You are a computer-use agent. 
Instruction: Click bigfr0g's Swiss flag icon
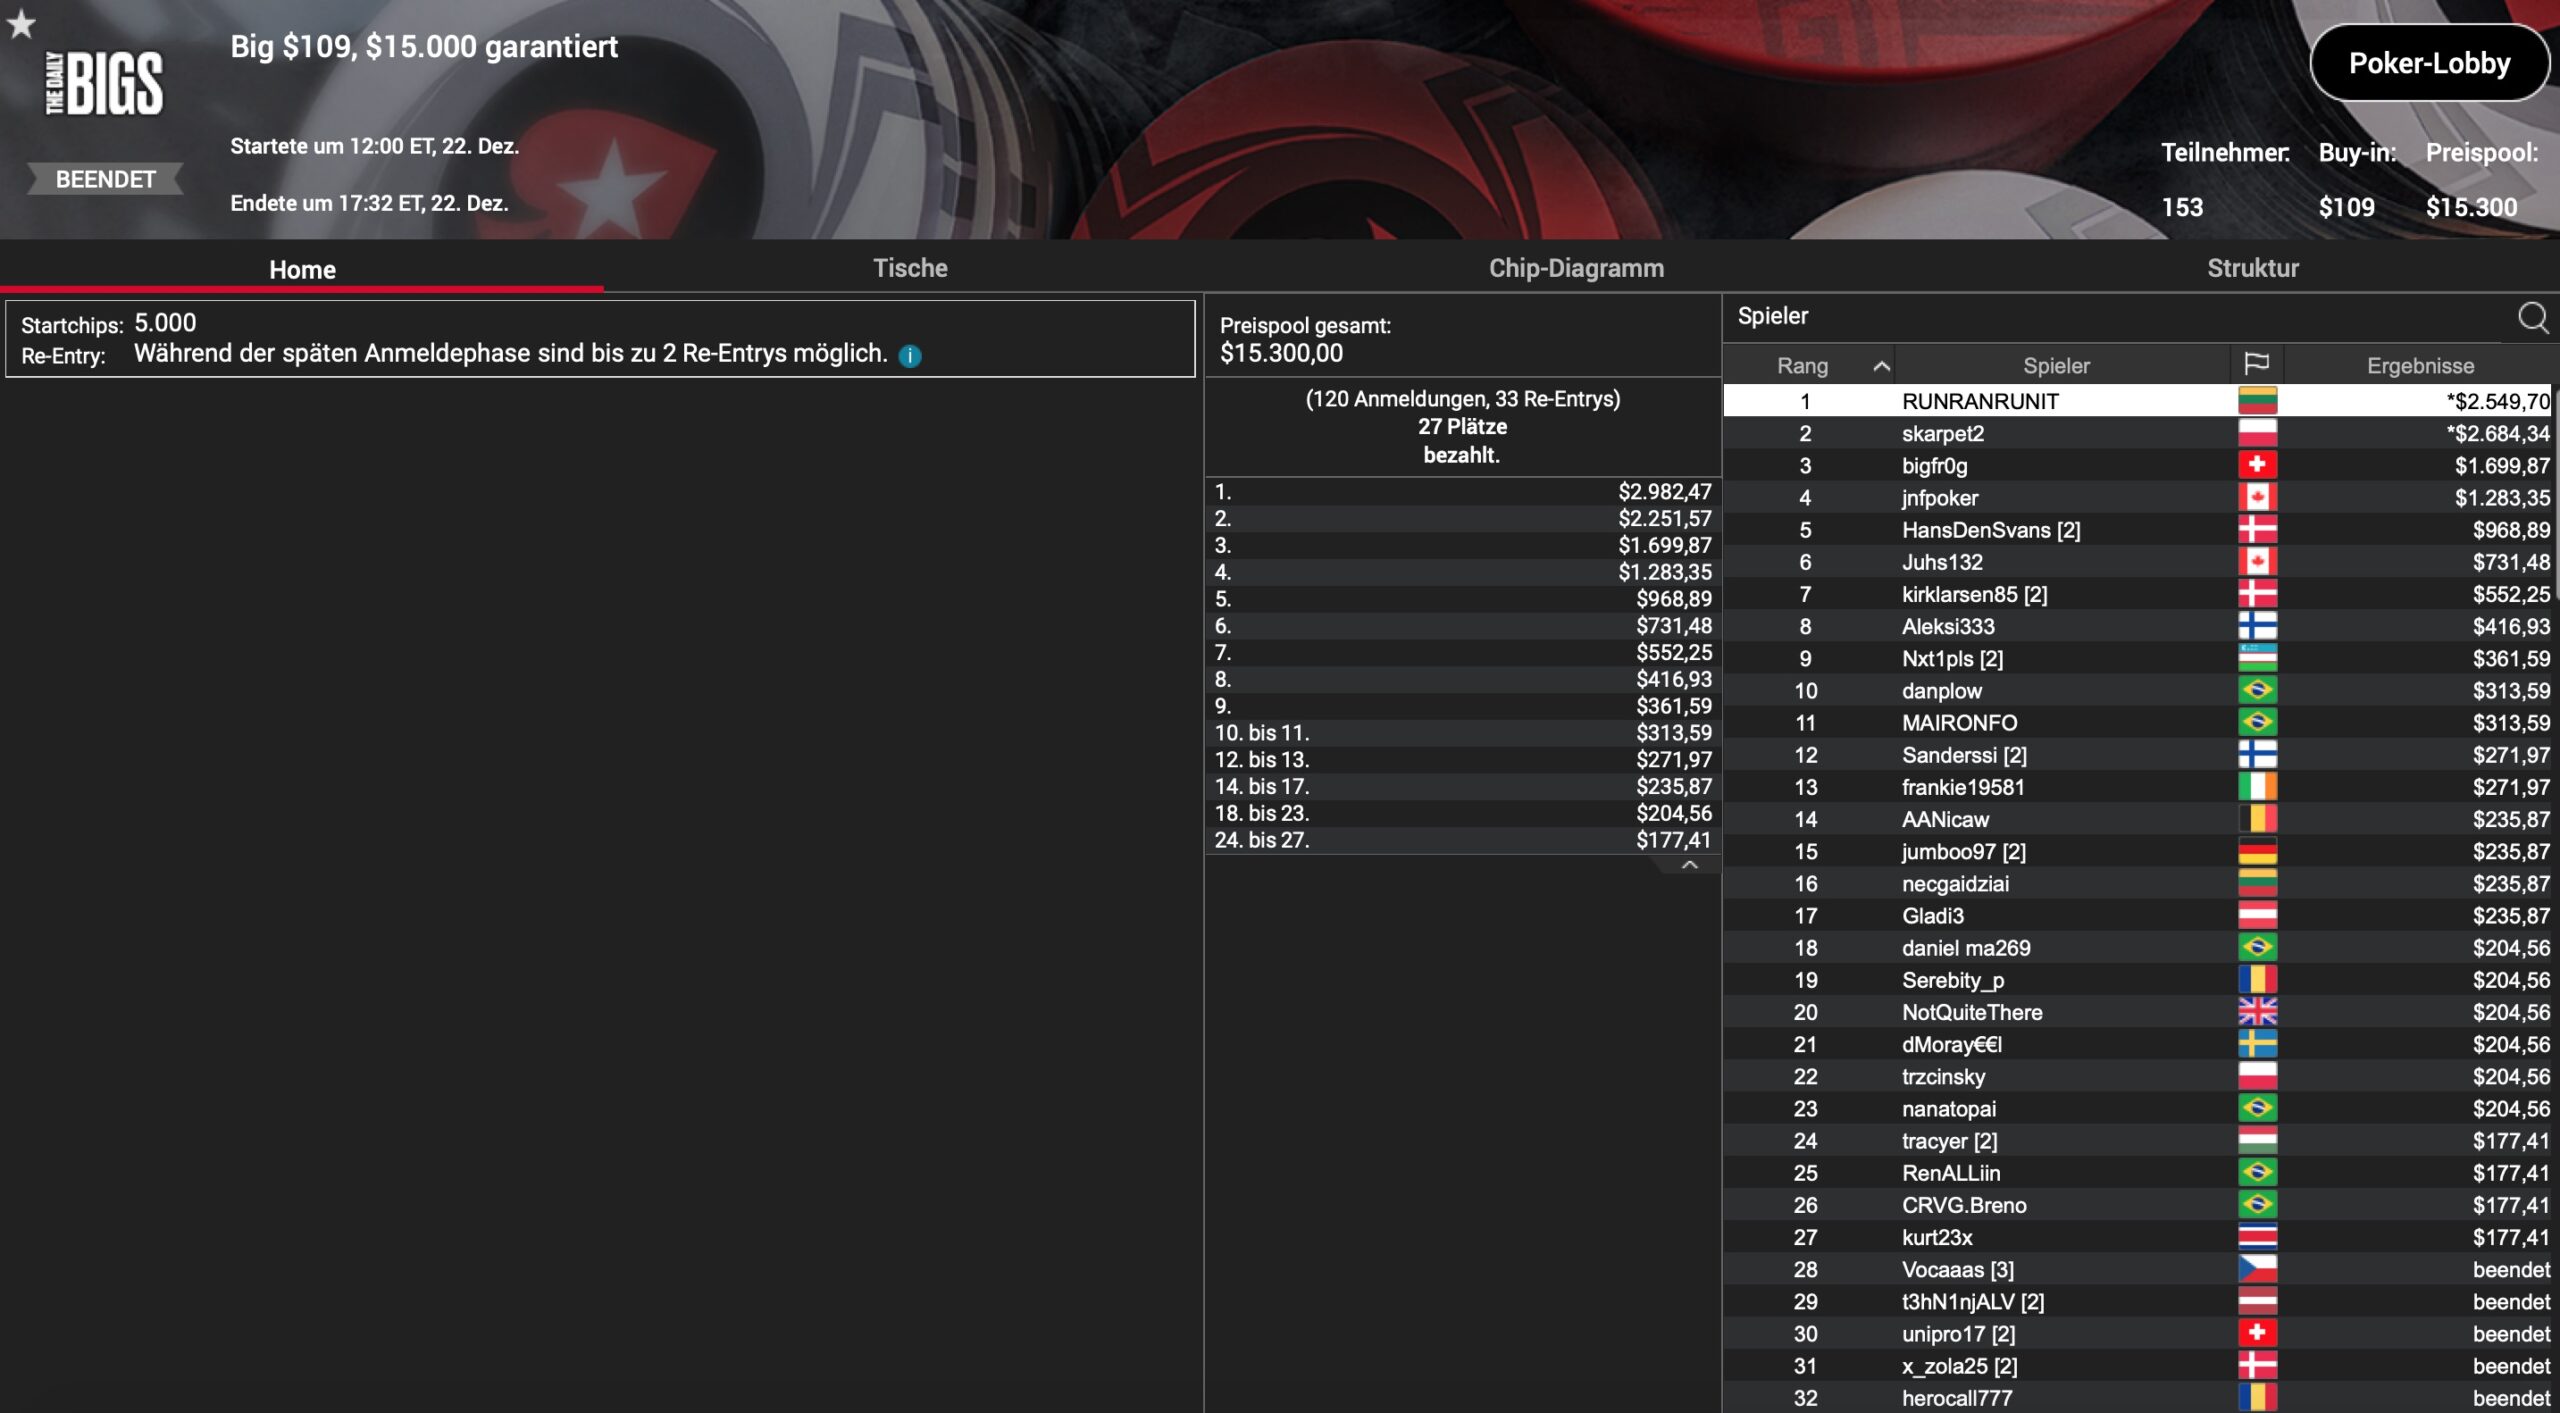(2257, 465)
